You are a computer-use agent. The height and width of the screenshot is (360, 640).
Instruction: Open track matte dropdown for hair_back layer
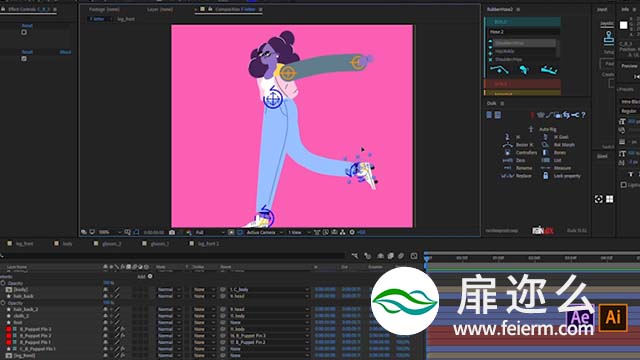[x=204, y=296]
